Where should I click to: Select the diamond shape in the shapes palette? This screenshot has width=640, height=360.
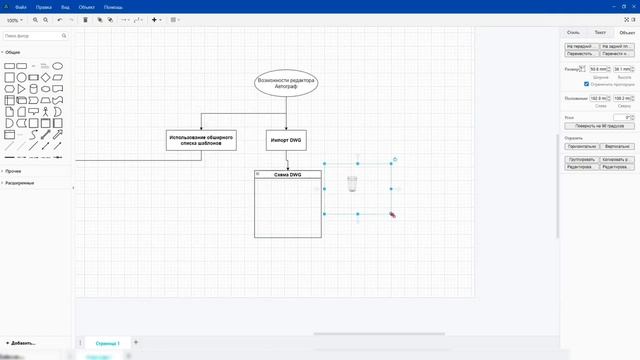(x=46, y=77)
